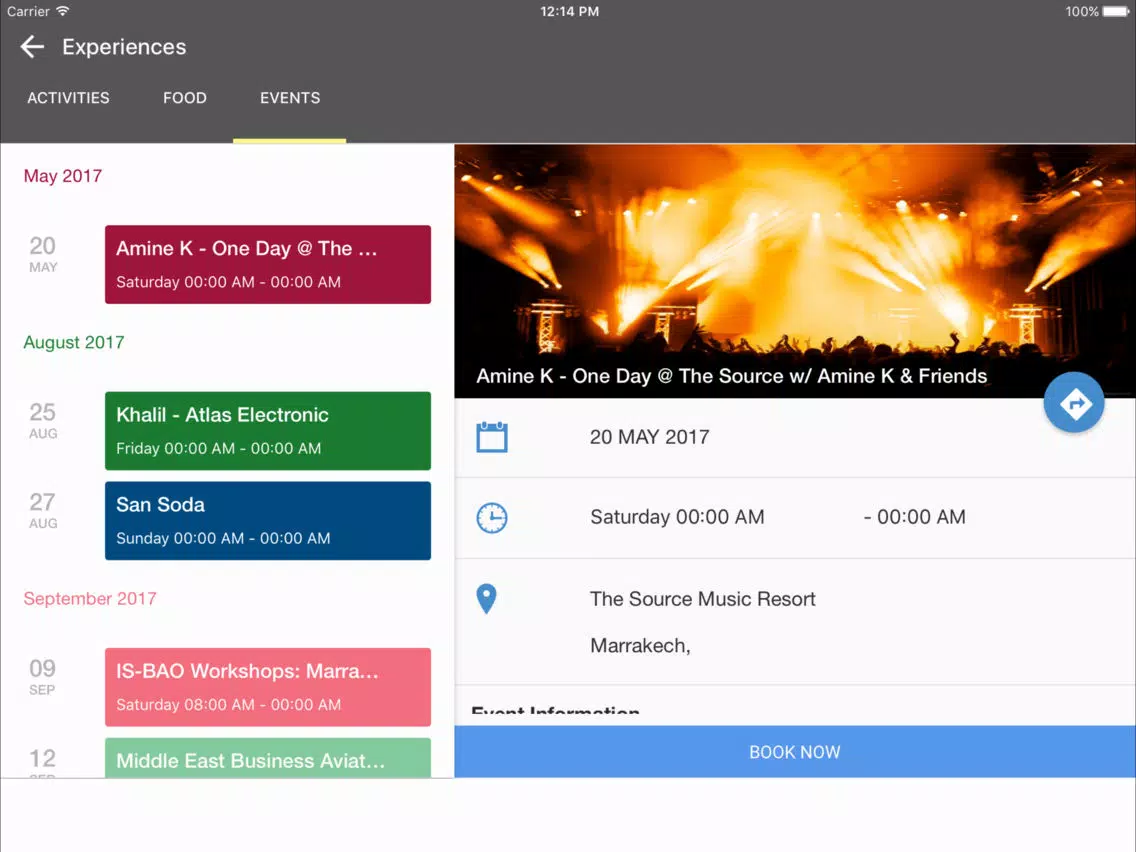Open the San Soda event card

[268, 521]
